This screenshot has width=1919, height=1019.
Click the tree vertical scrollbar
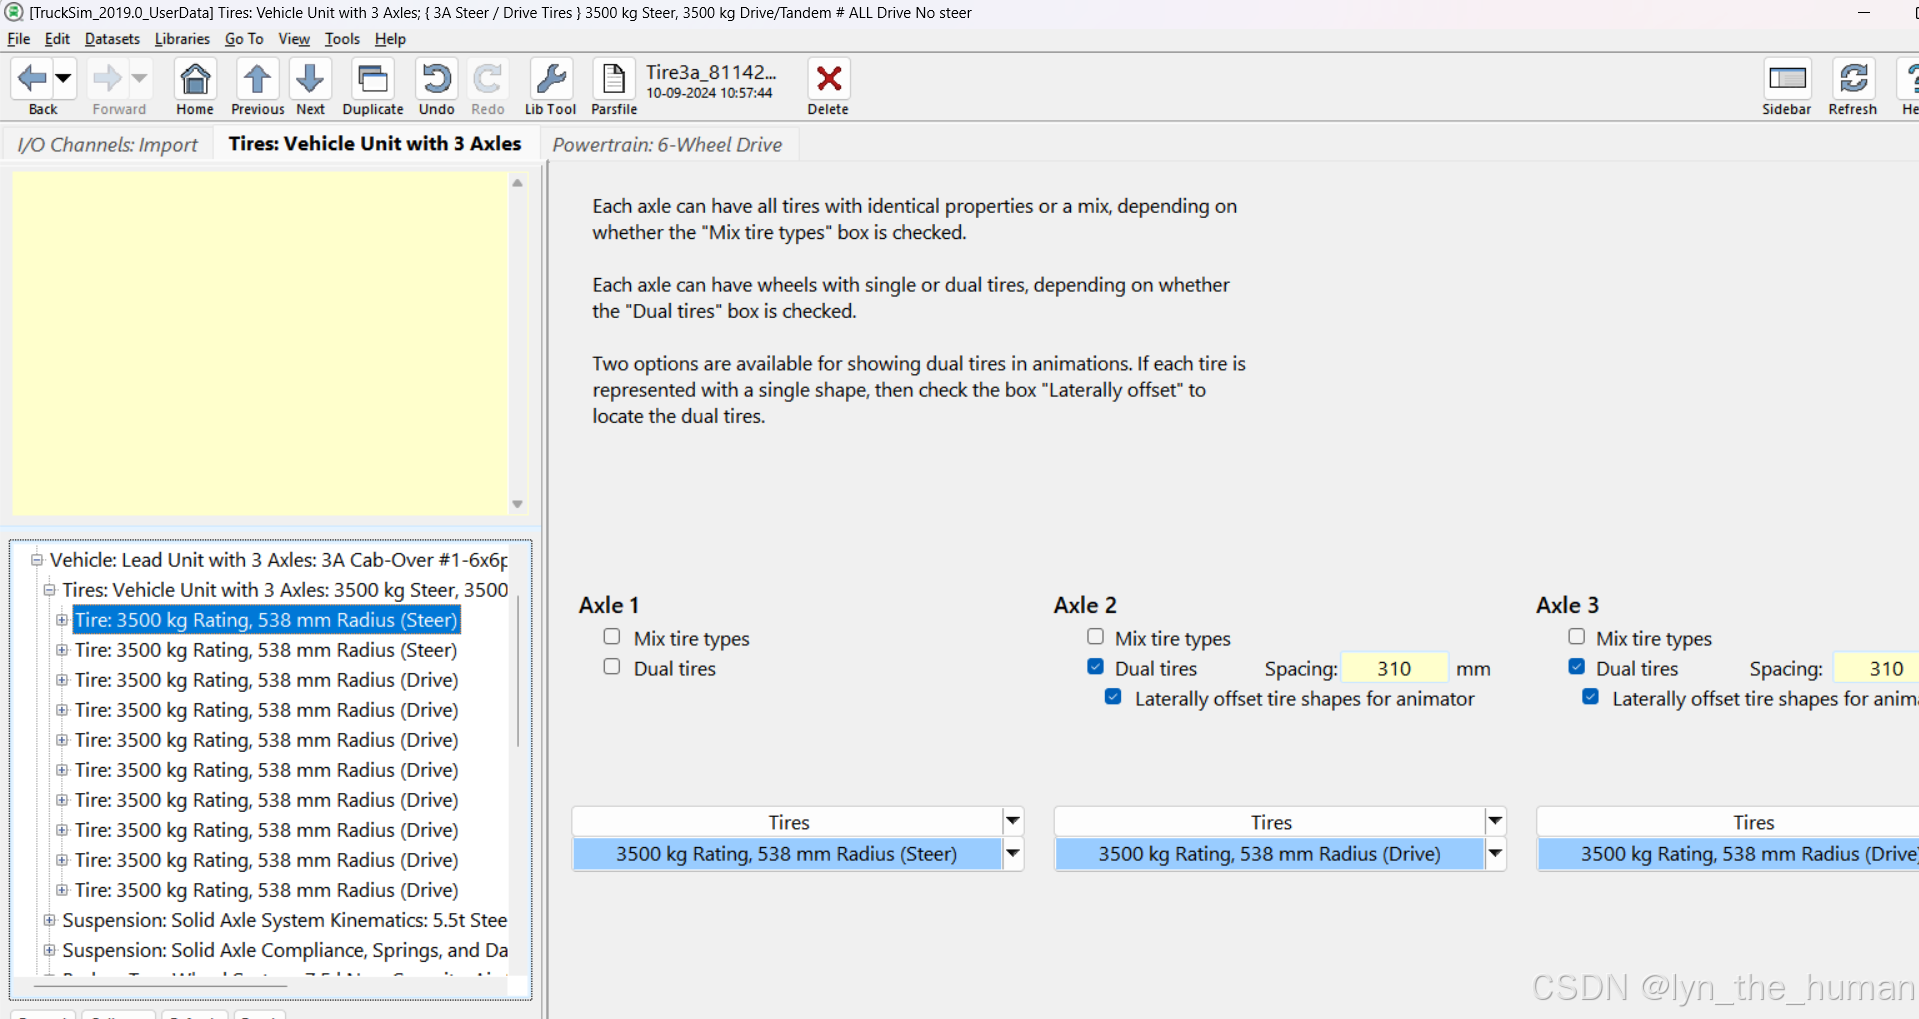pos(517,672)
